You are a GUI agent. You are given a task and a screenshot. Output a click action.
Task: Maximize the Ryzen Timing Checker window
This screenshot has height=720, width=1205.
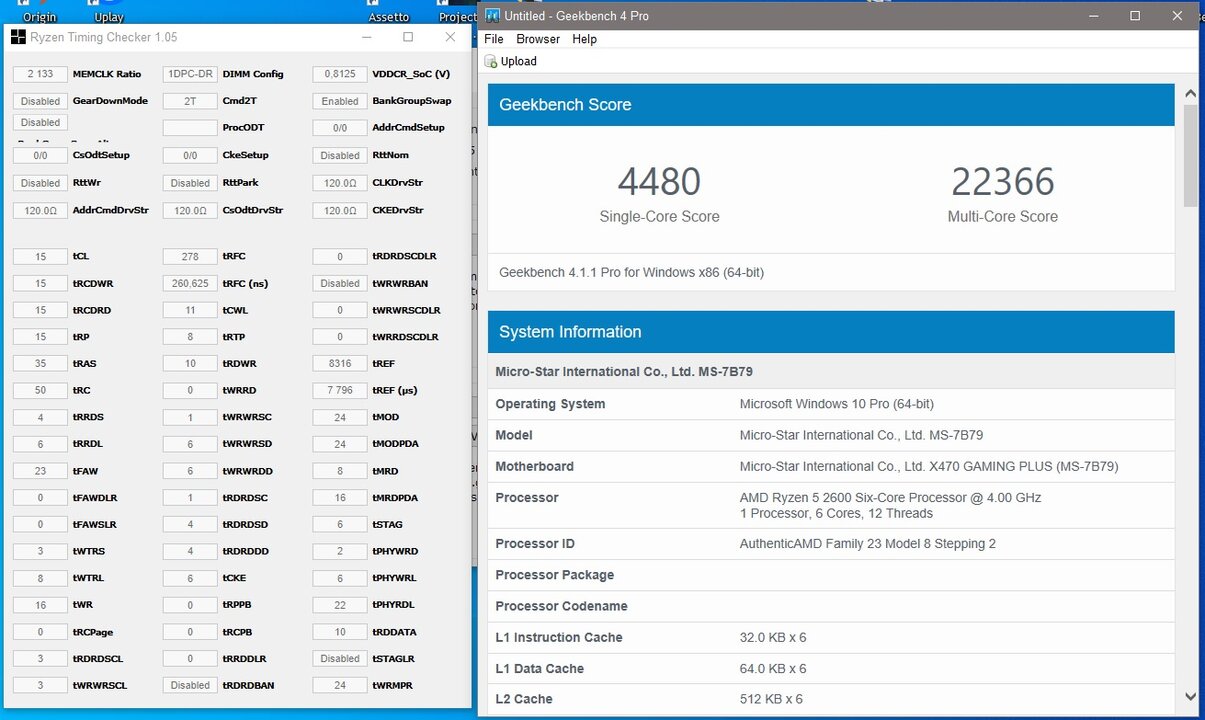tap(408, 37)
